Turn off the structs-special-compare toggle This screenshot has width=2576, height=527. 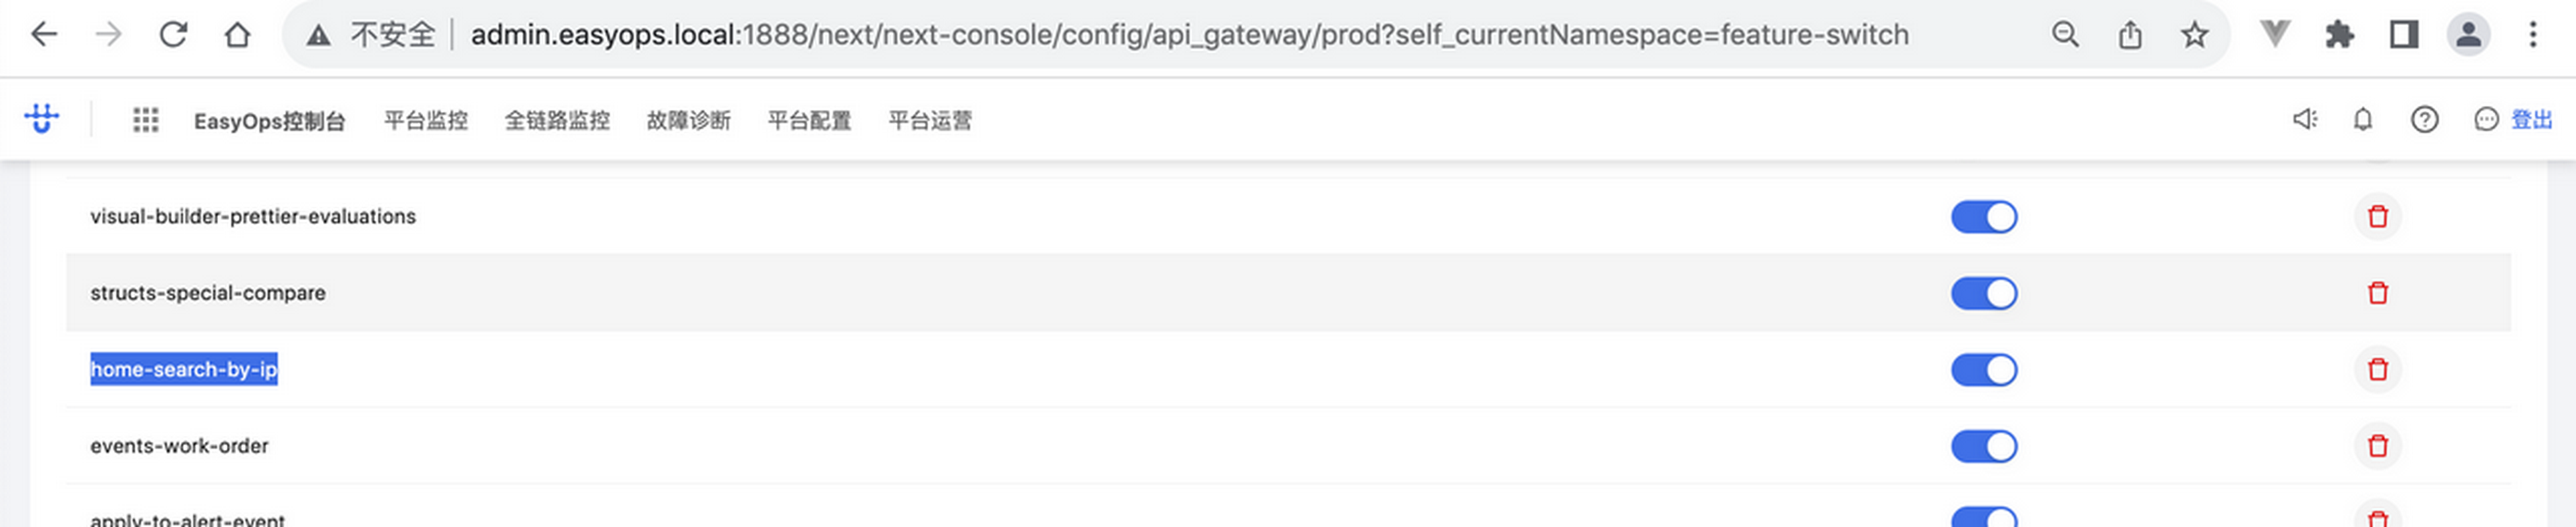pos(1984,293)
